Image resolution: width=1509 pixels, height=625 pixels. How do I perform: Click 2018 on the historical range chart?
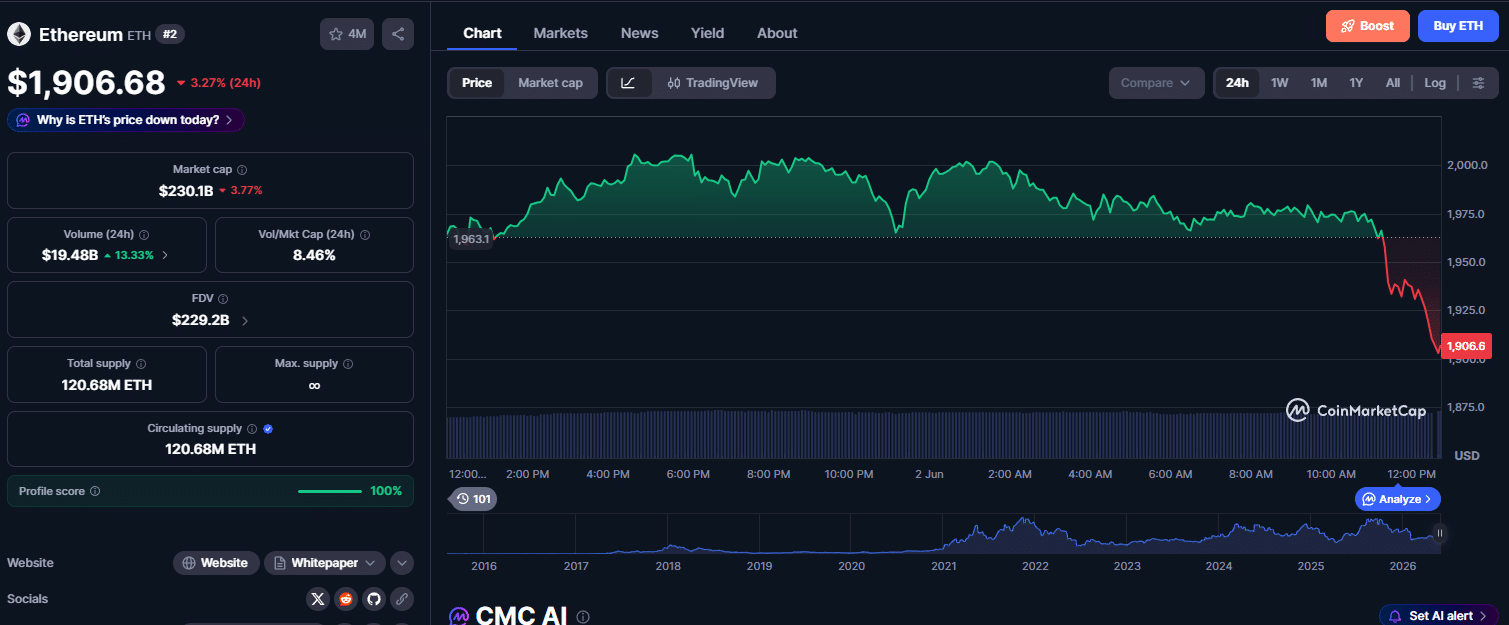[668, 566]
